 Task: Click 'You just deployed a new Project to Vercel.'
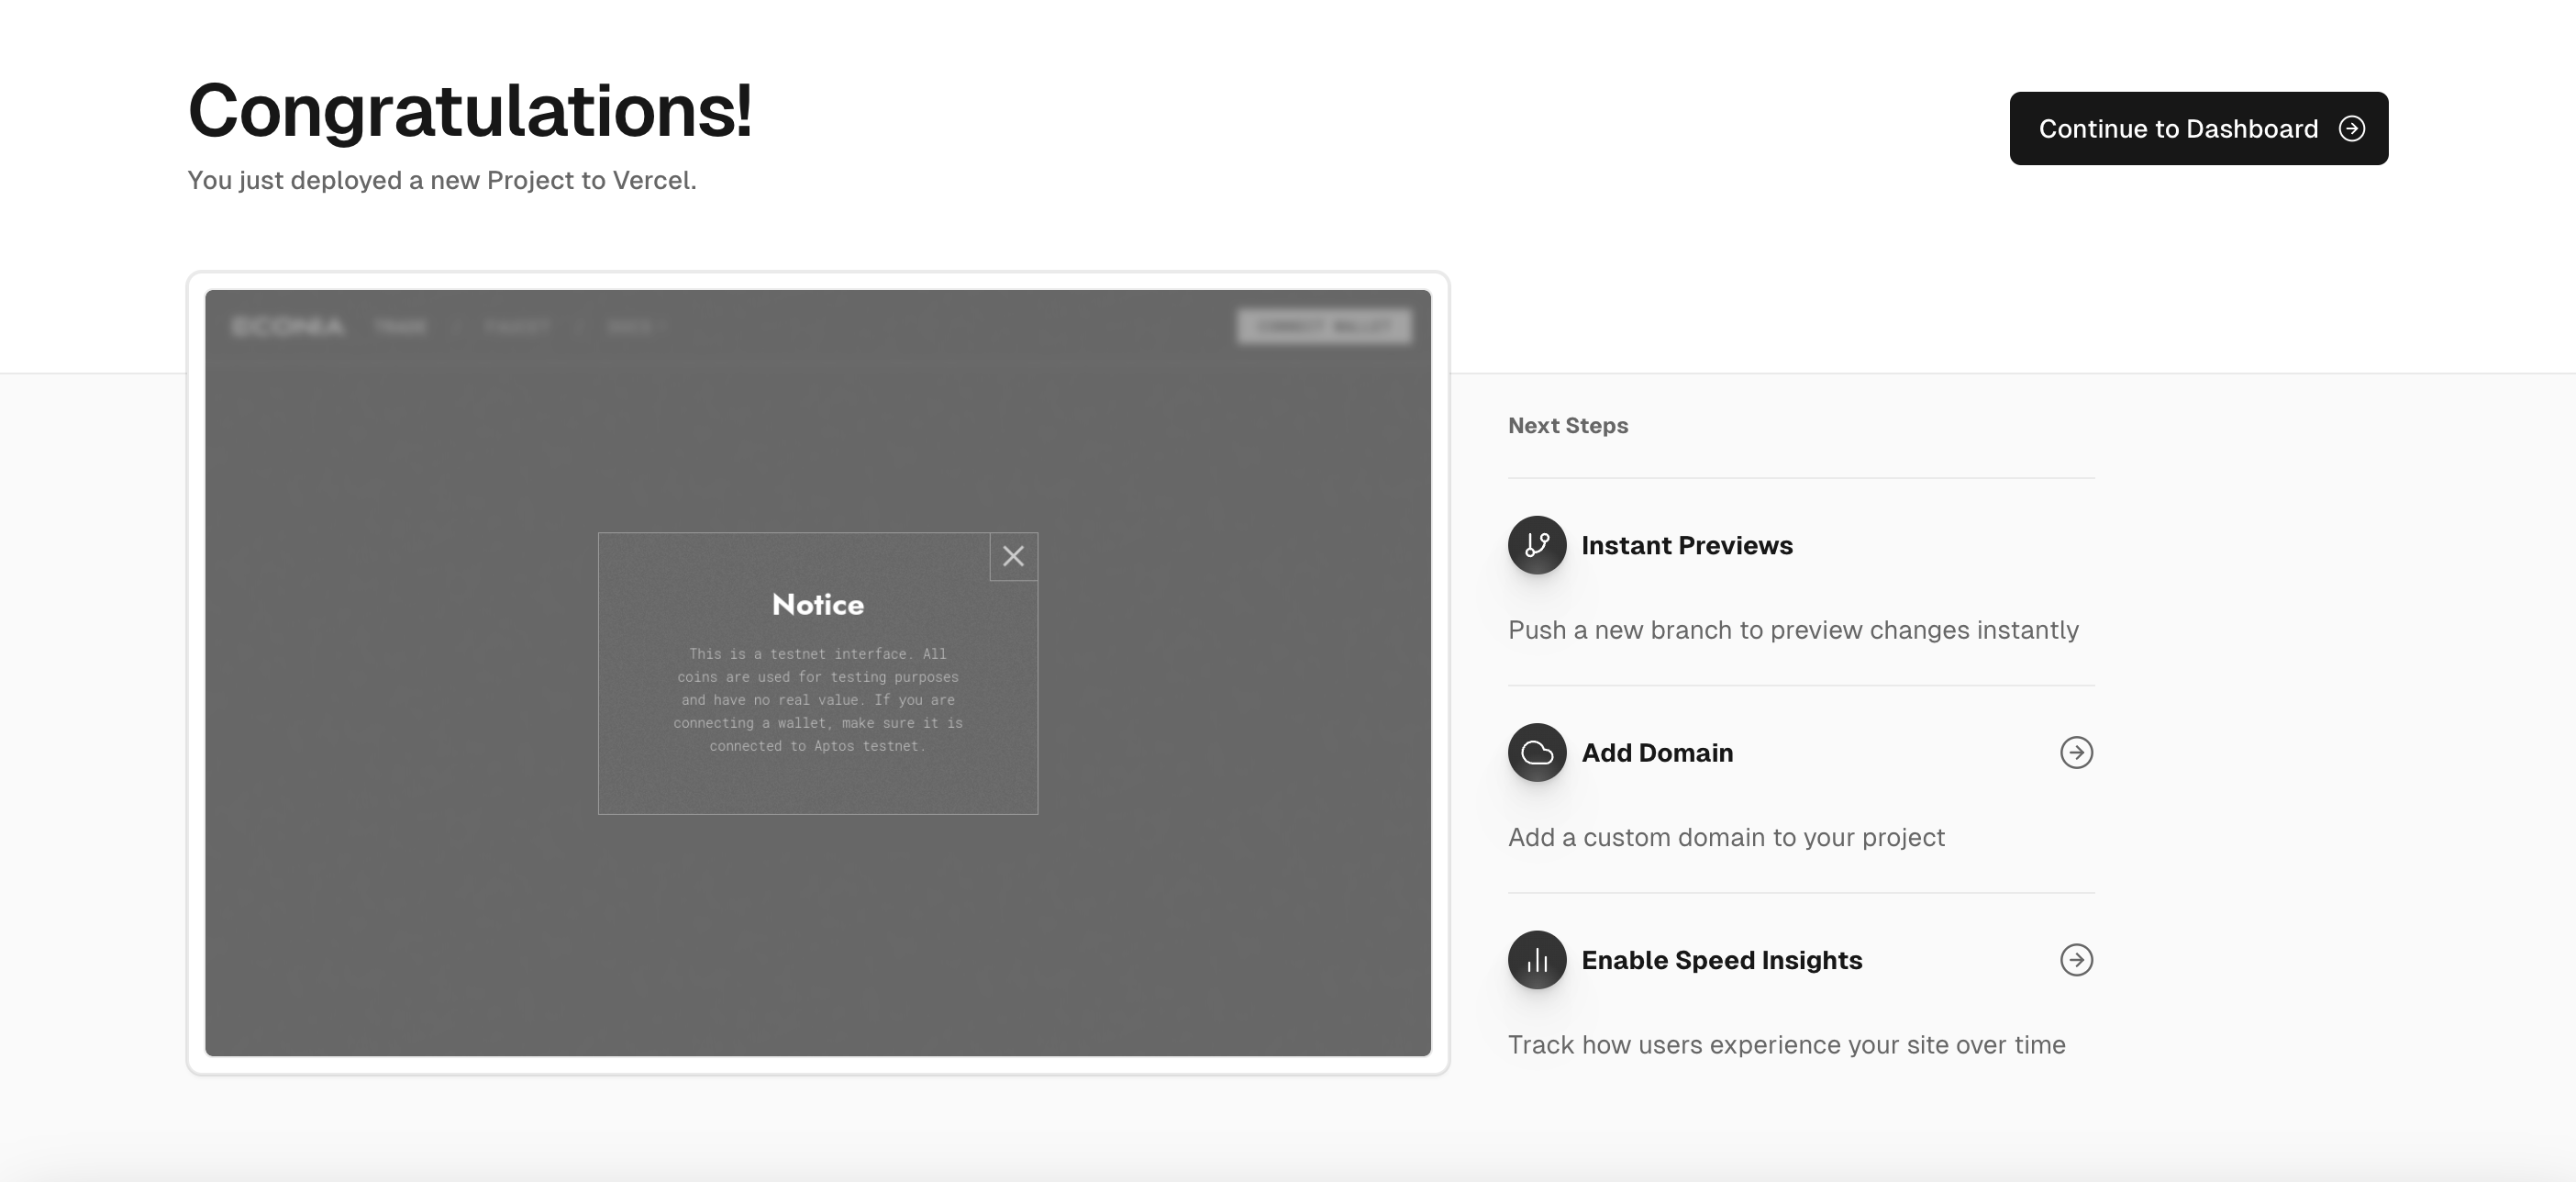tap(442, 180)
